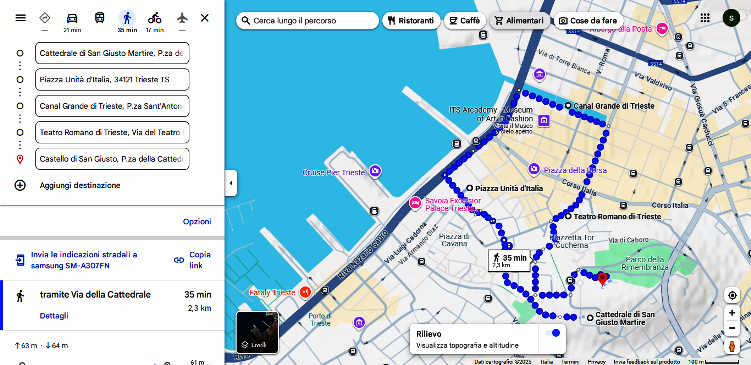Image resolution: width=751 pixels, height=365 pixels.
Task: Select walking travel mode
Action: coord(127,18)
